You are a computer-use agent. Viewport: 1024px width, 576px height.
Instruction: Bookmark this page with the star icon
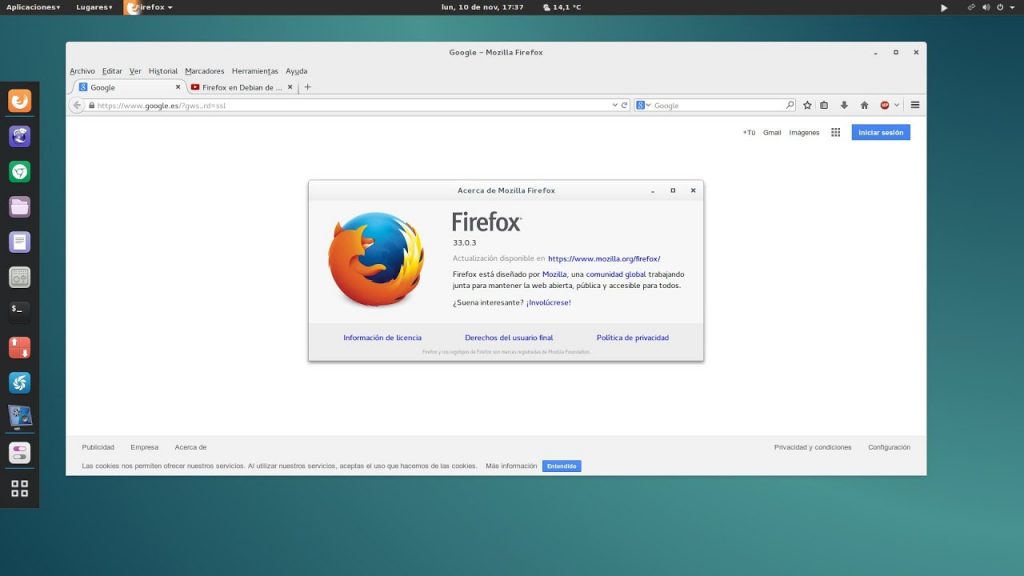pyautogui.click(x=807, y=104)
